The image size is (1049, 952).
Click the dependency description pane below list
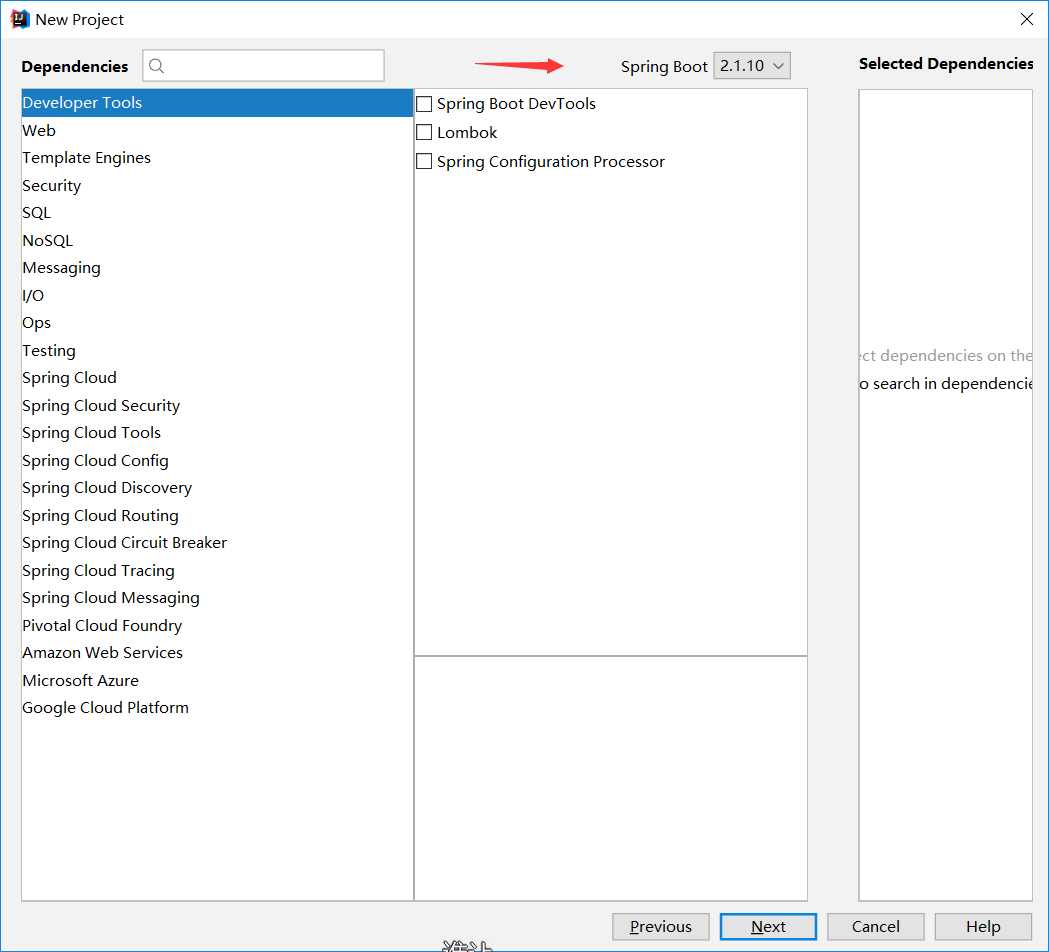611,779
